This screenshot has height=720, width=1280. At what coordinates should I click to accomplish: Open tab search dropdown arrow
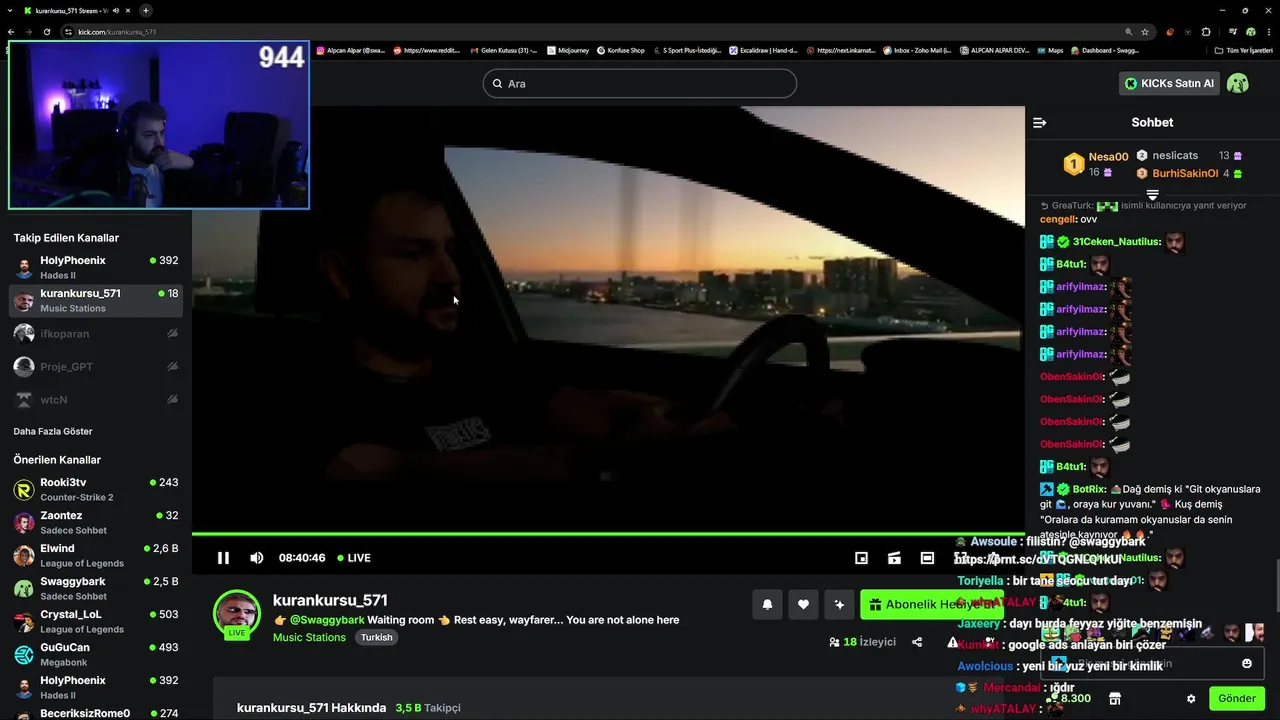click(10, 10)
